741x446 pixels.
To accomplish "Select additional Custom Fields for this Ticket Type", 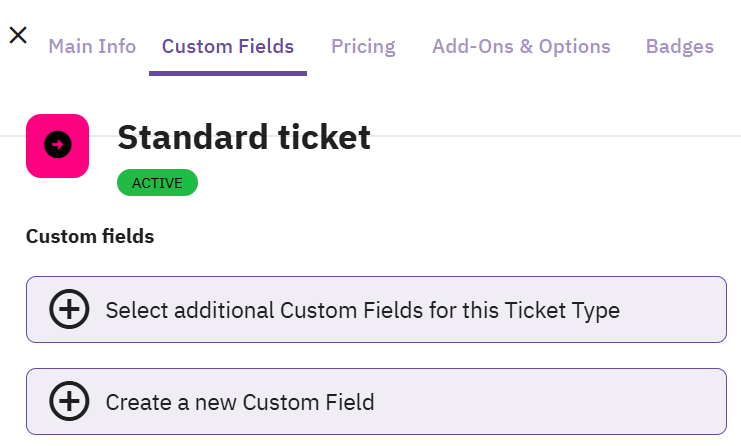I will pos(362,310).
